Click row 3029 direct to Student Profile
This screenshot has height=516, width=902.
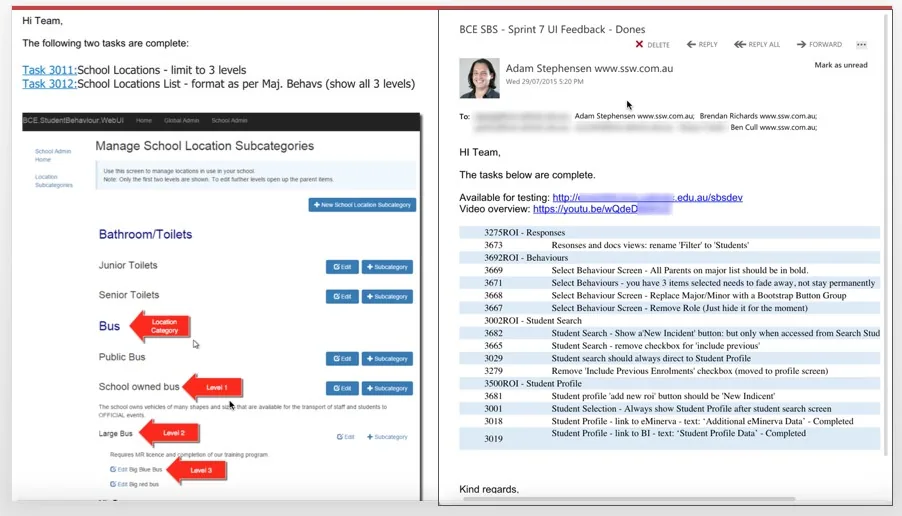[x=669, y=358]
